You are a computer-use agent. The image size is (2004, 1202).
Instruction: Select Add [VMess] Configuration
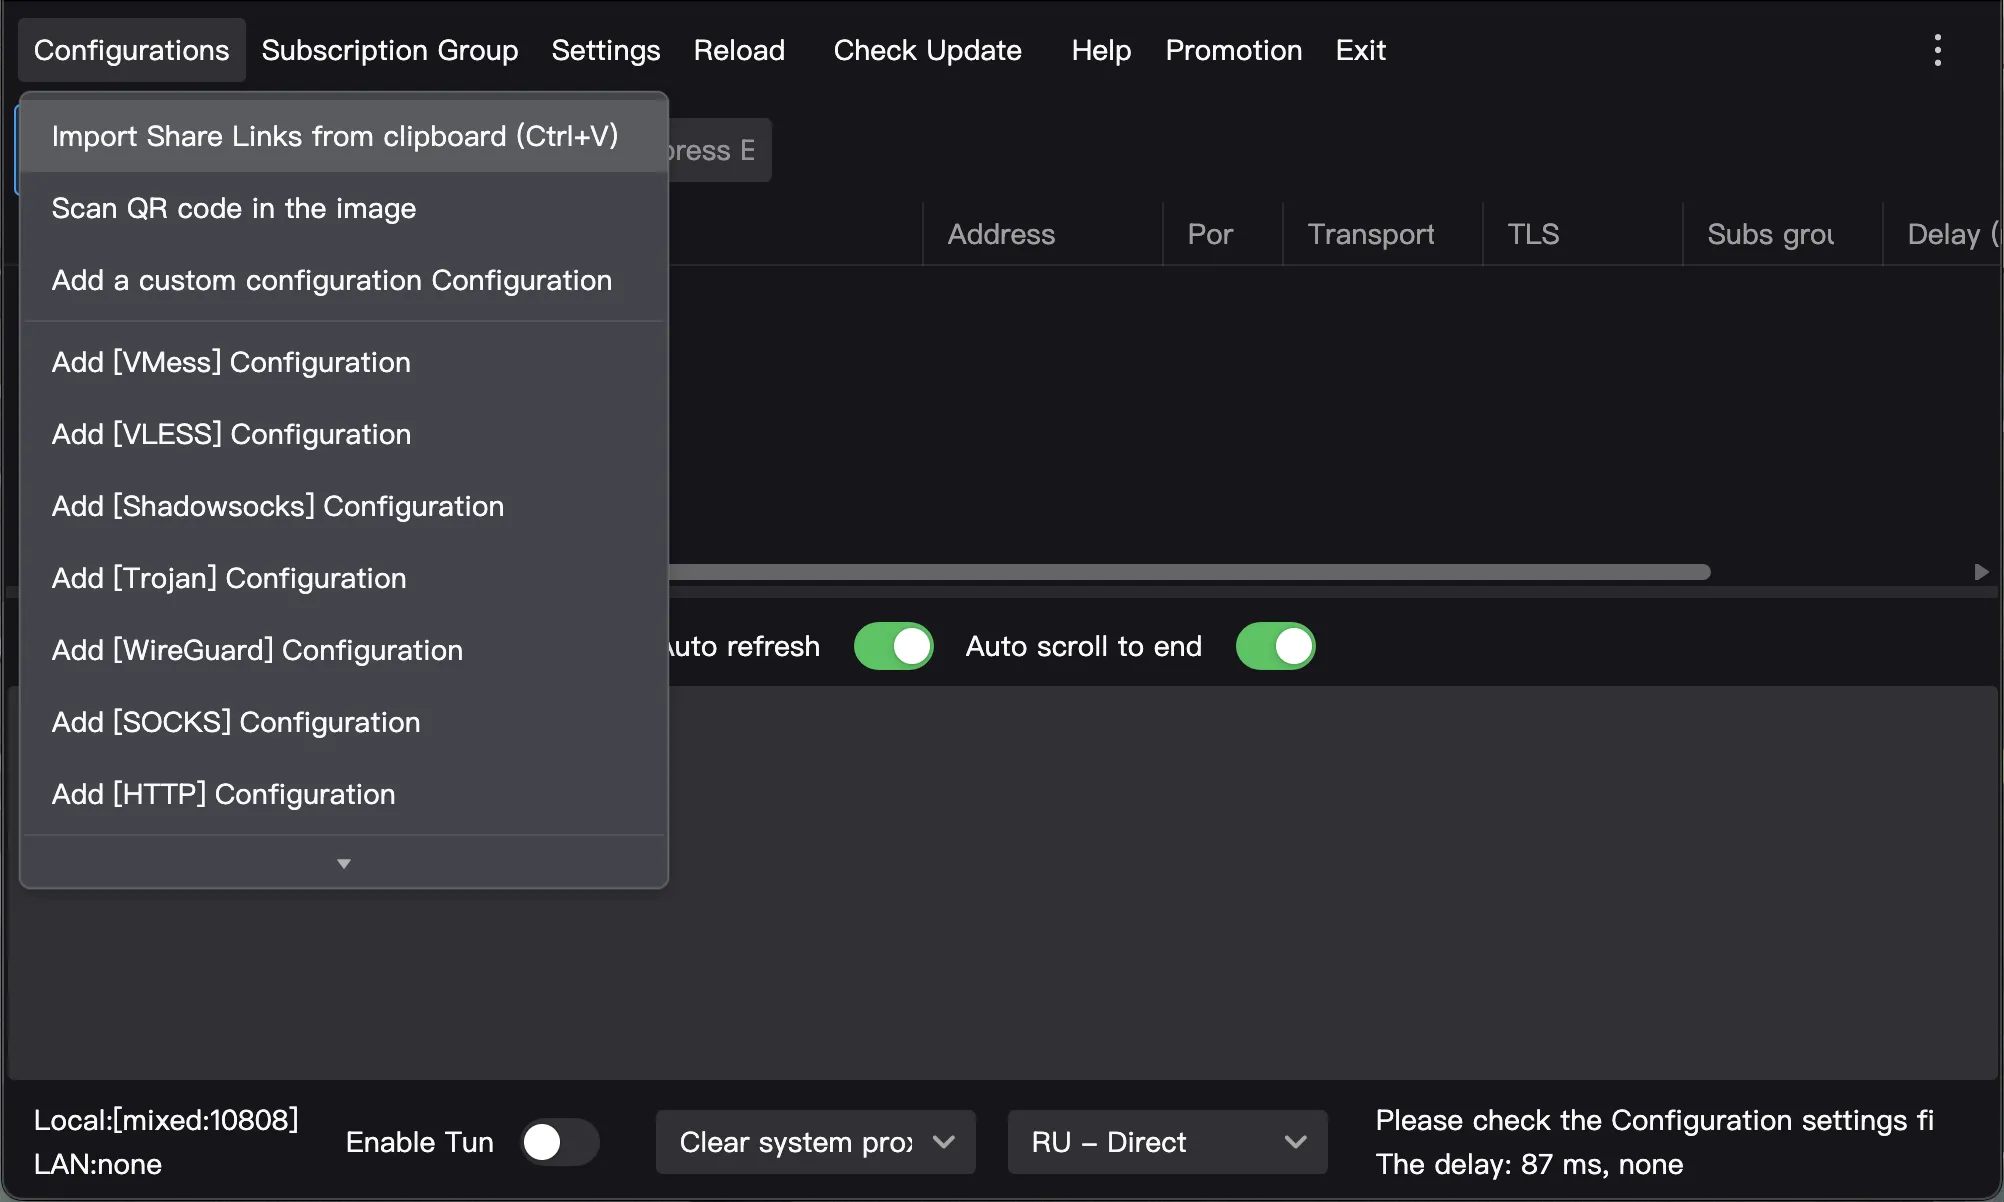point(231,362)
